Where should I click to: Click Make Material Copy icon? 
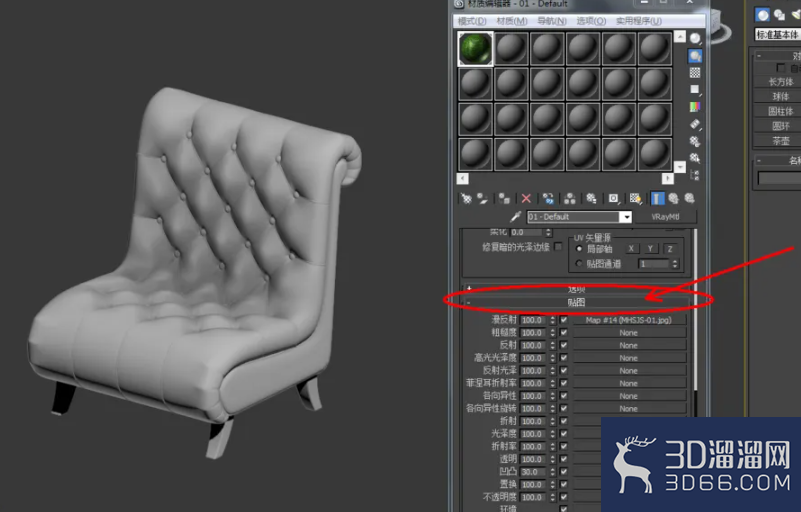pos(548,198)
